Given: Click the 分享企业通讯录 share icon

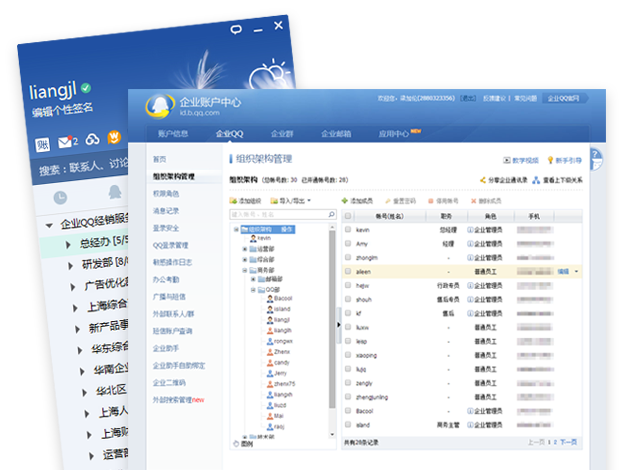Looking at the screenshot, I should 483,180.
